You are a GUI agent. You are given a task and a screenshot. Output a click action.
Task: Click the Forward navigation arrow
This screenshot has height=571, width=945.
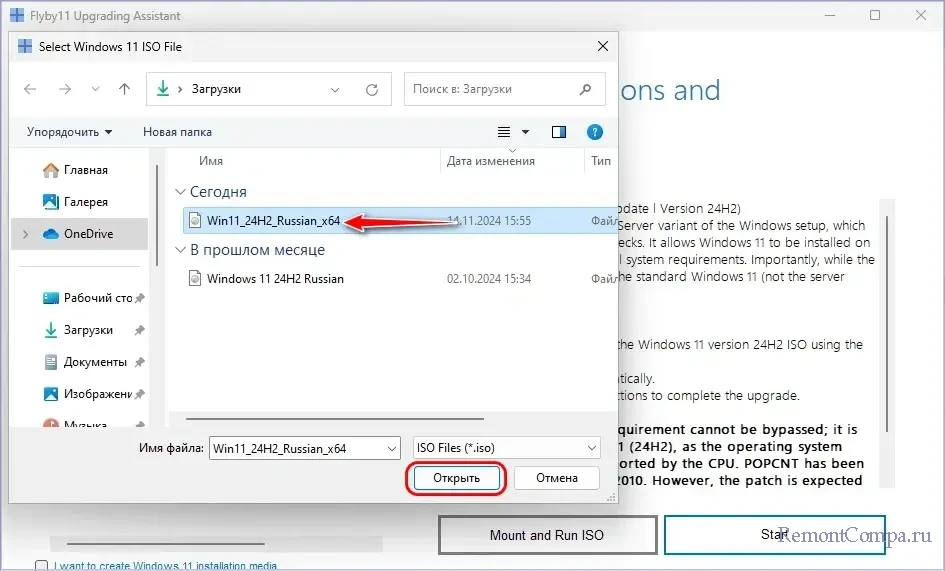pyautogui.click(x=65, y=89)
